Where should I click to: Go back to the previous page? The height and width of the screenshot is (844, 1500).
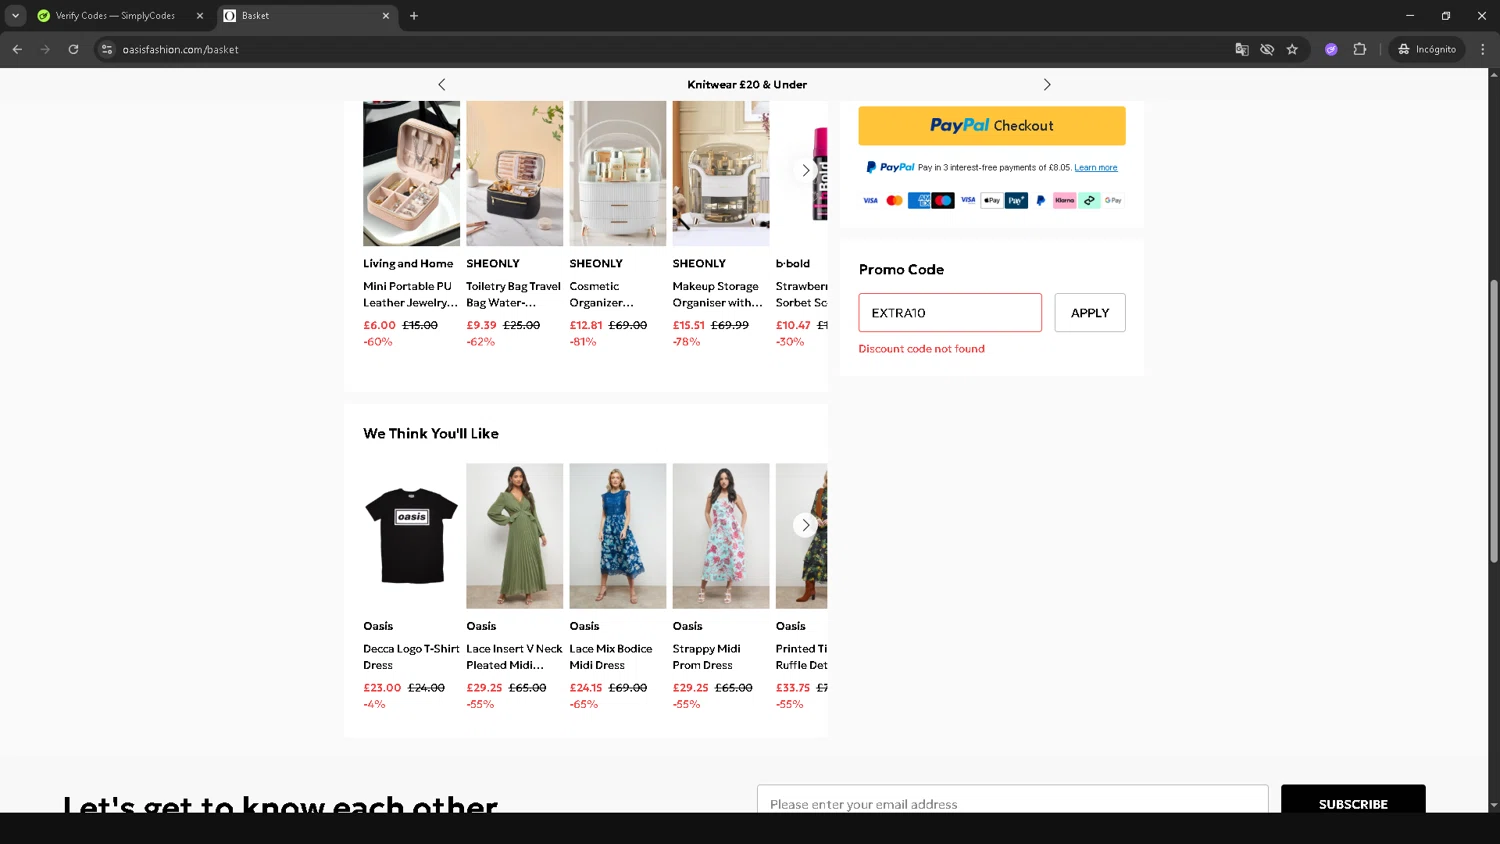coord(17,49)
